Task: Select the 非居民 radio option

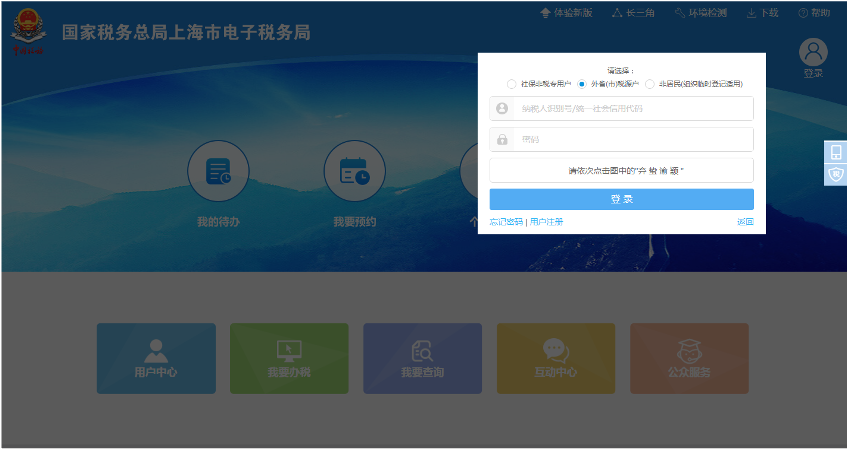Action: click(650, 84)
